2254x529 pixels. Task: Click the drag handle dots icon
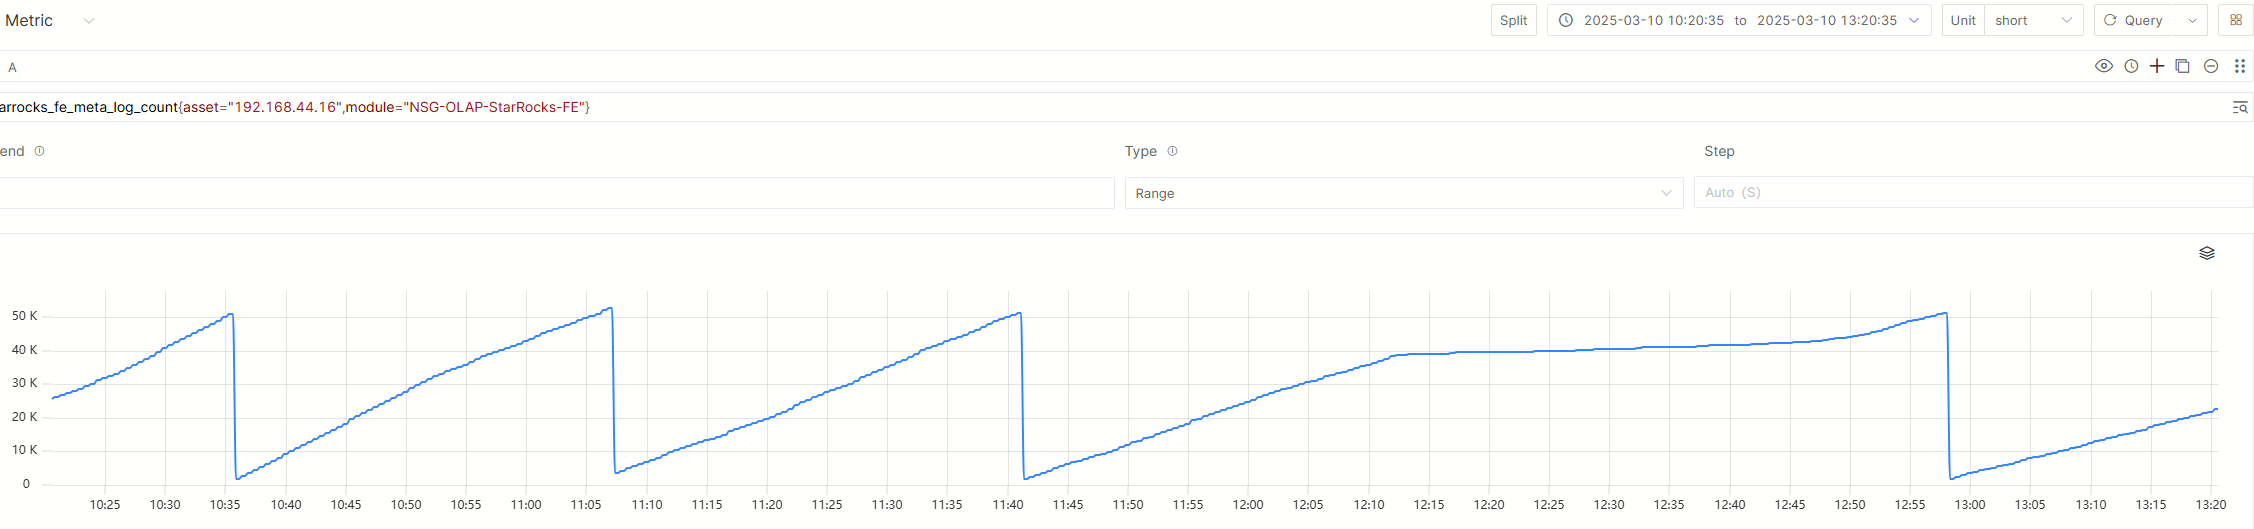[2240, 66]
